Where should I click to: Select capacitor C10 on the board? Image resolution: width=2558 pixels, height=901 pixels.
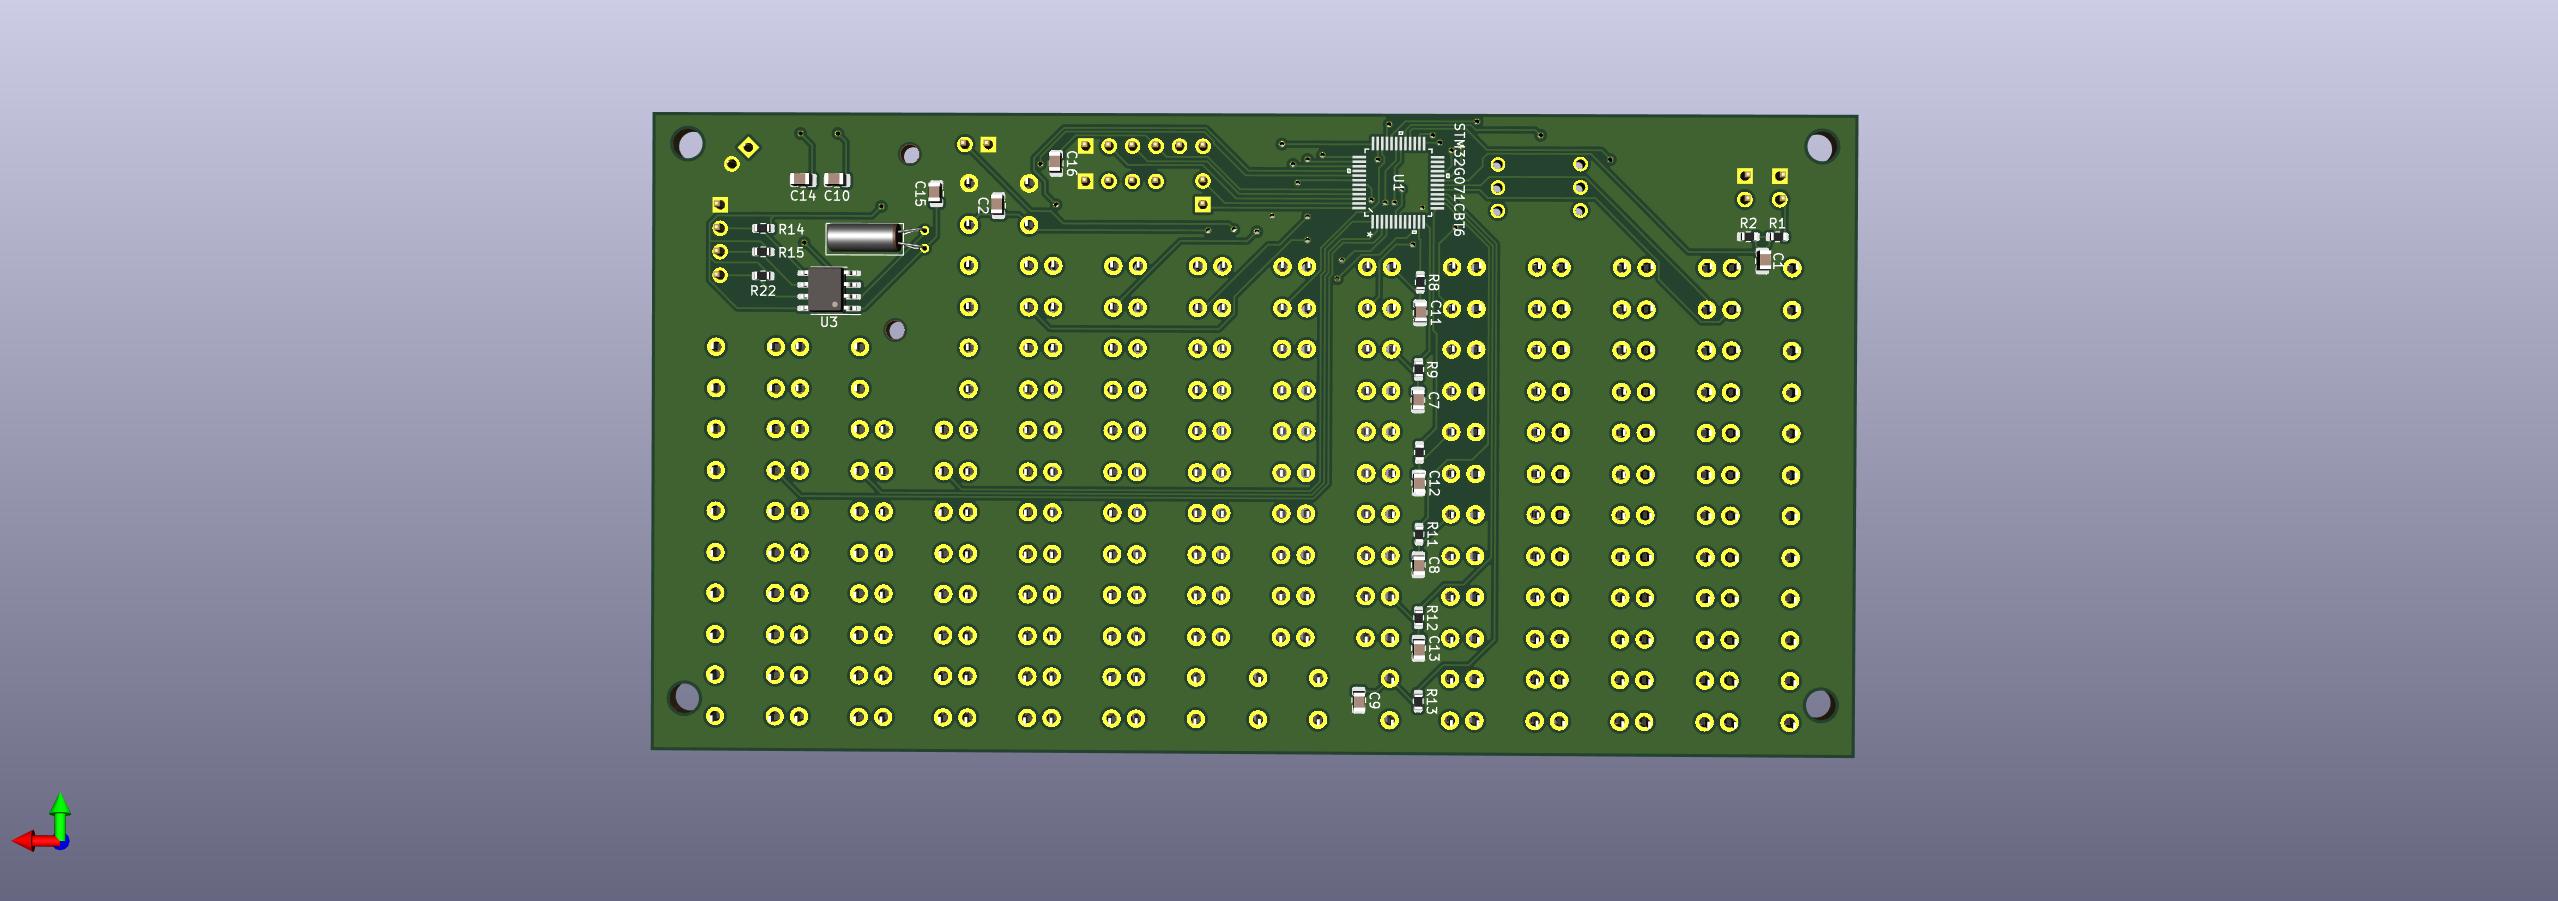point(837,180)
